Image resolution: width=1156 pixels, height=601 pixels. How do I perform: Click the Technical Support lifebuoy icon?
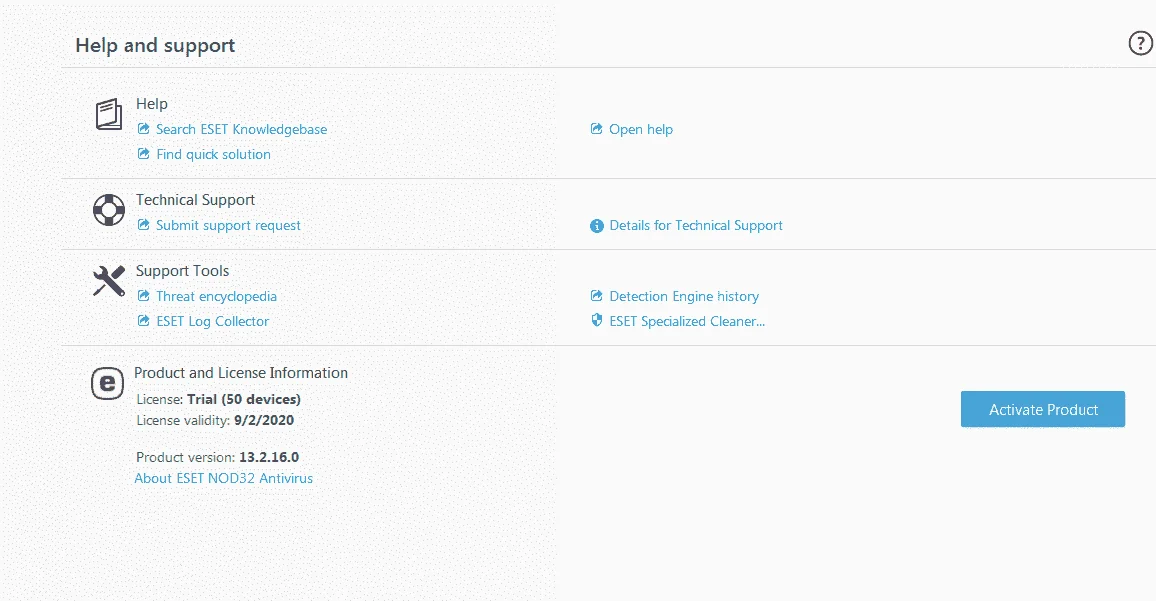pos(109,210)
